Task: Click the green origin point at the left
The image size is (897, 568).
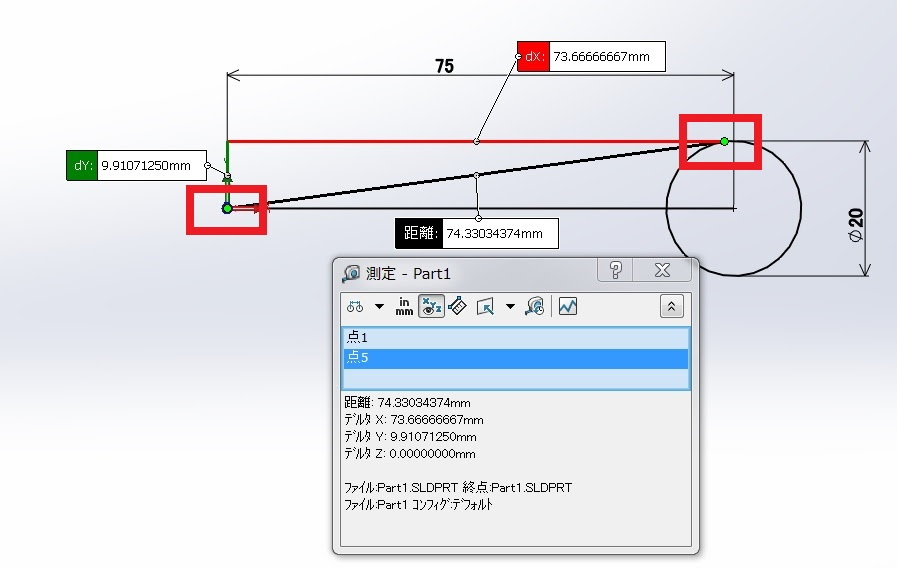Action: [227, 209]
